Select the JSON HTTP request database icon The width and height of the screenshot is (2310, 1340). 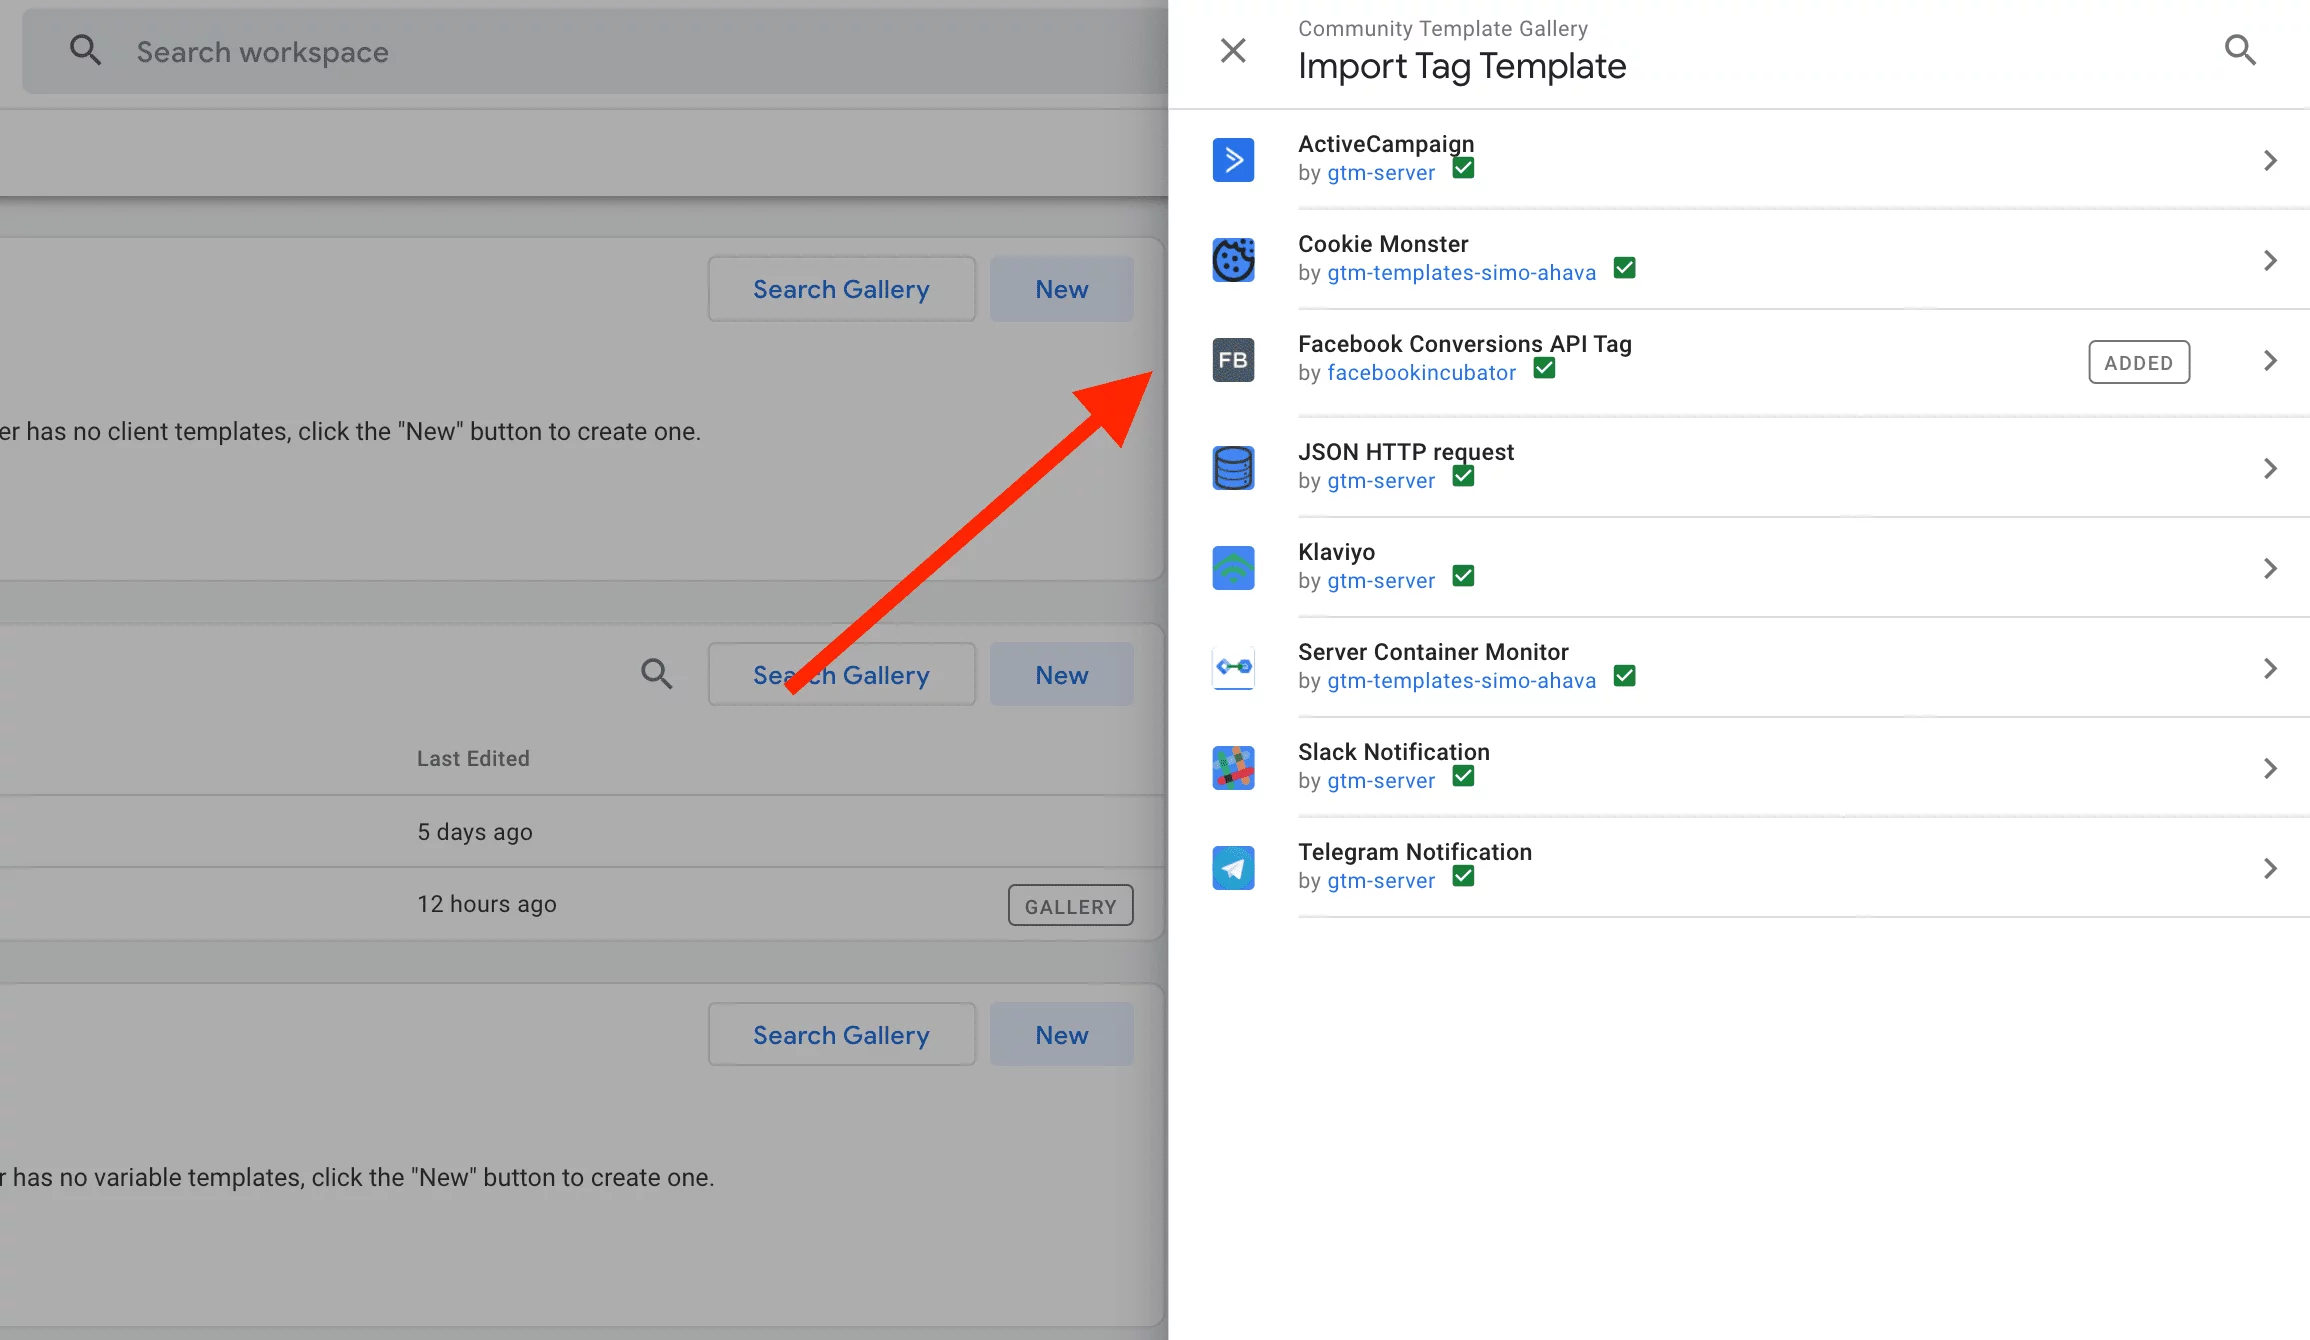point(1233,468)
